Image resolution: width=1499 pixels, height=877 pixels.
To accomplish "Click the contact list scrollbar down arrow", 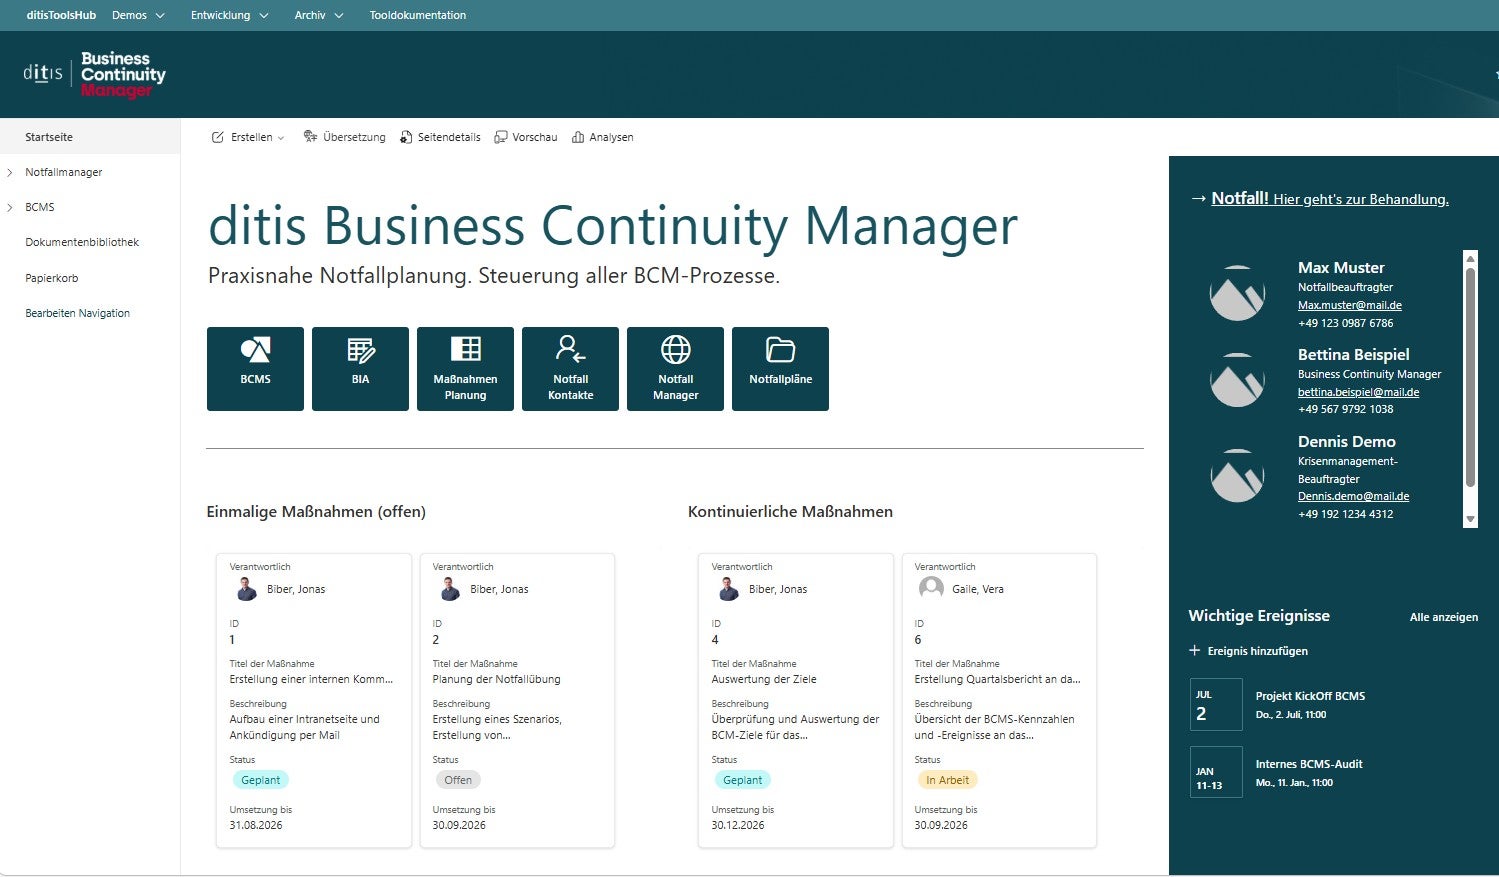I will (1470, 519).
